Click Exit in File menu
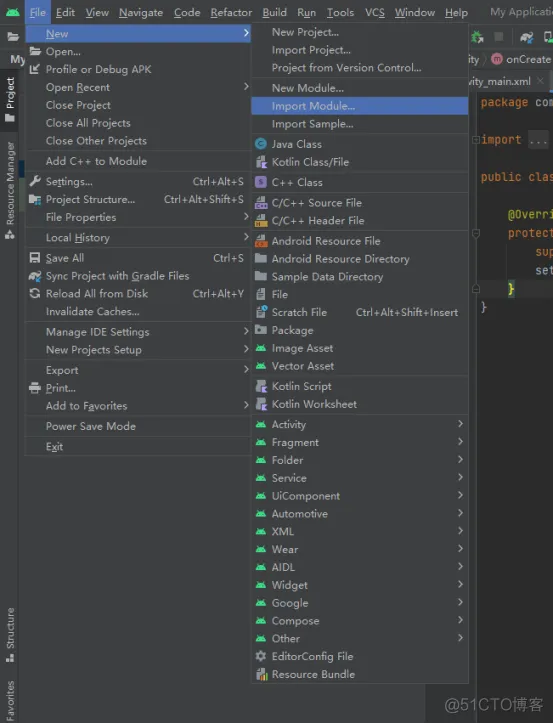Viewport: 554px width, 724px height. click(x=138, y=446)
